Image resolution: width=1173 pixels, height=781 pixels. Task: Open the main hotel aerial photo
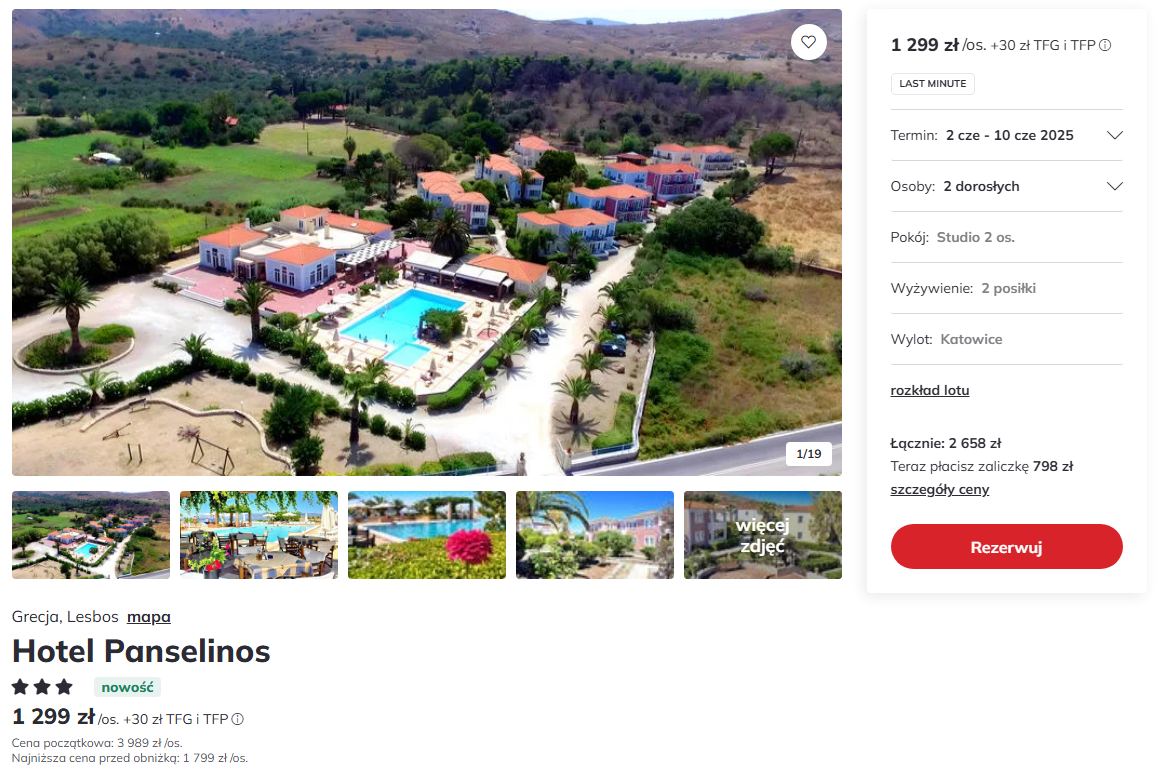click(427, 242)
